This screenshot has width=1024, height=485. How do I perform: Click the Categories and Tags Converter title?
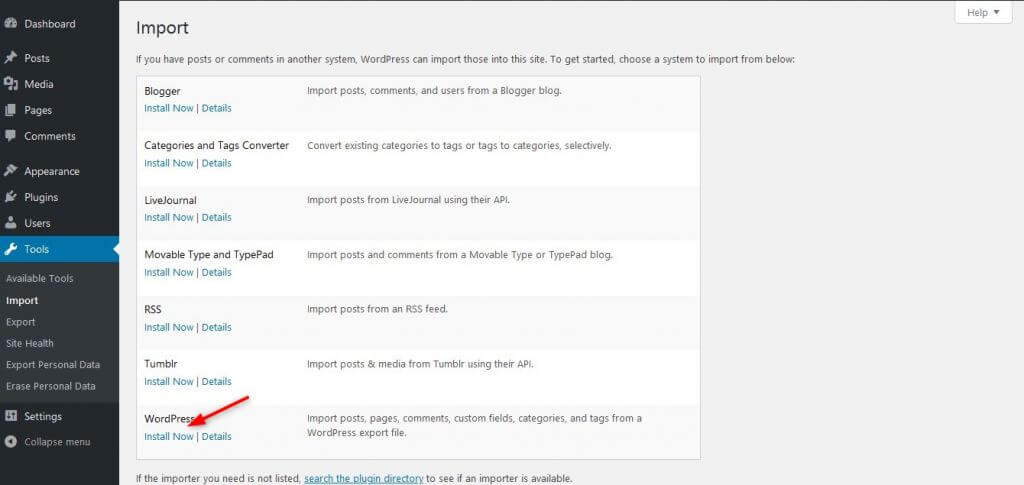tap(217, 146)
